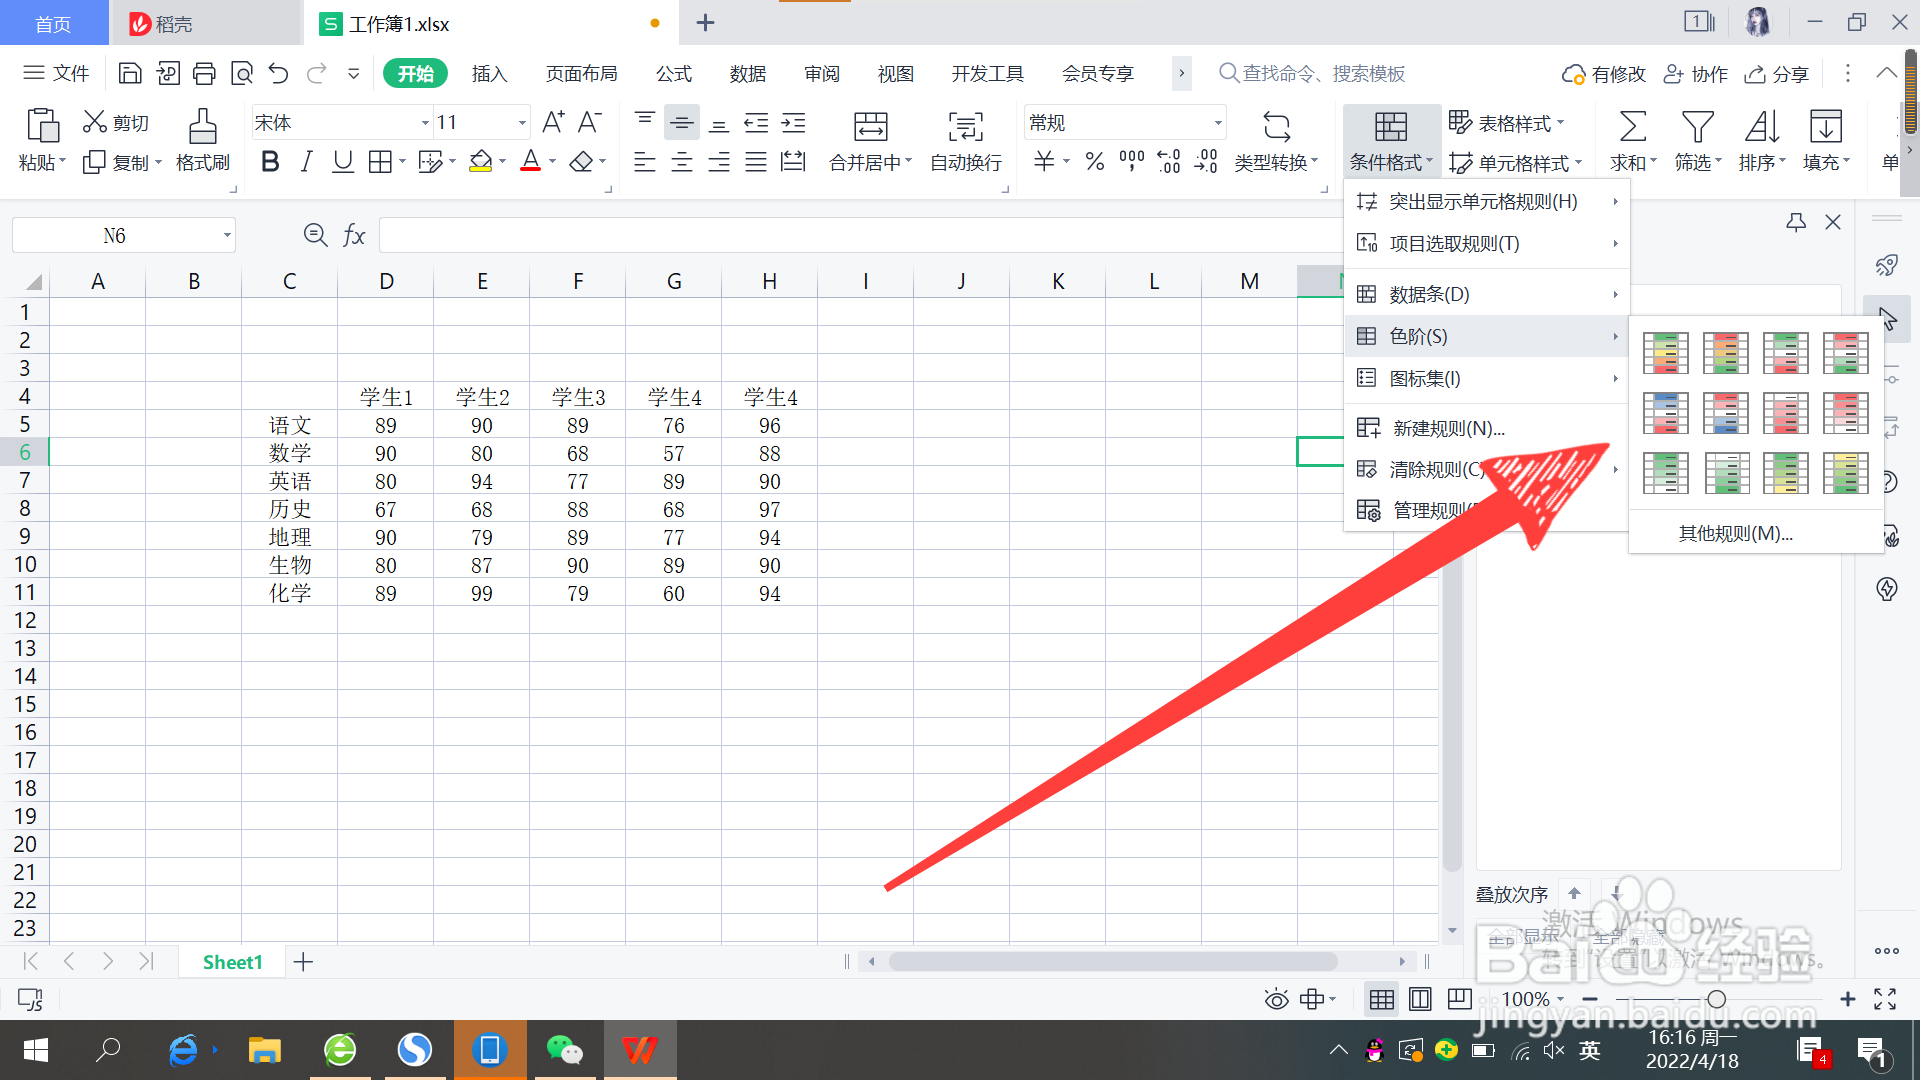Open fill color dropdown arrow

[502, 161]
